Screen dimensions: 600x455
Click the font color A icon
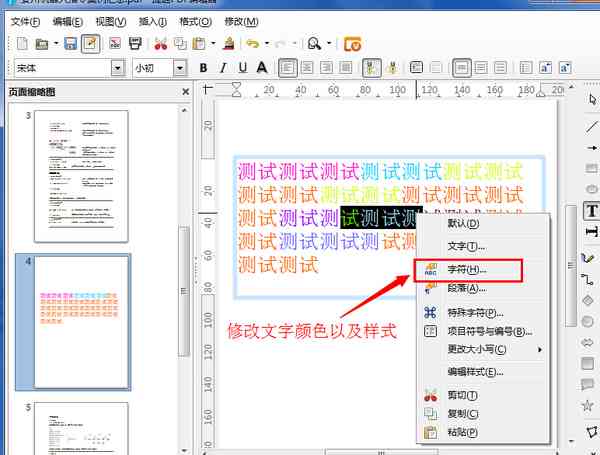[262, 68]
